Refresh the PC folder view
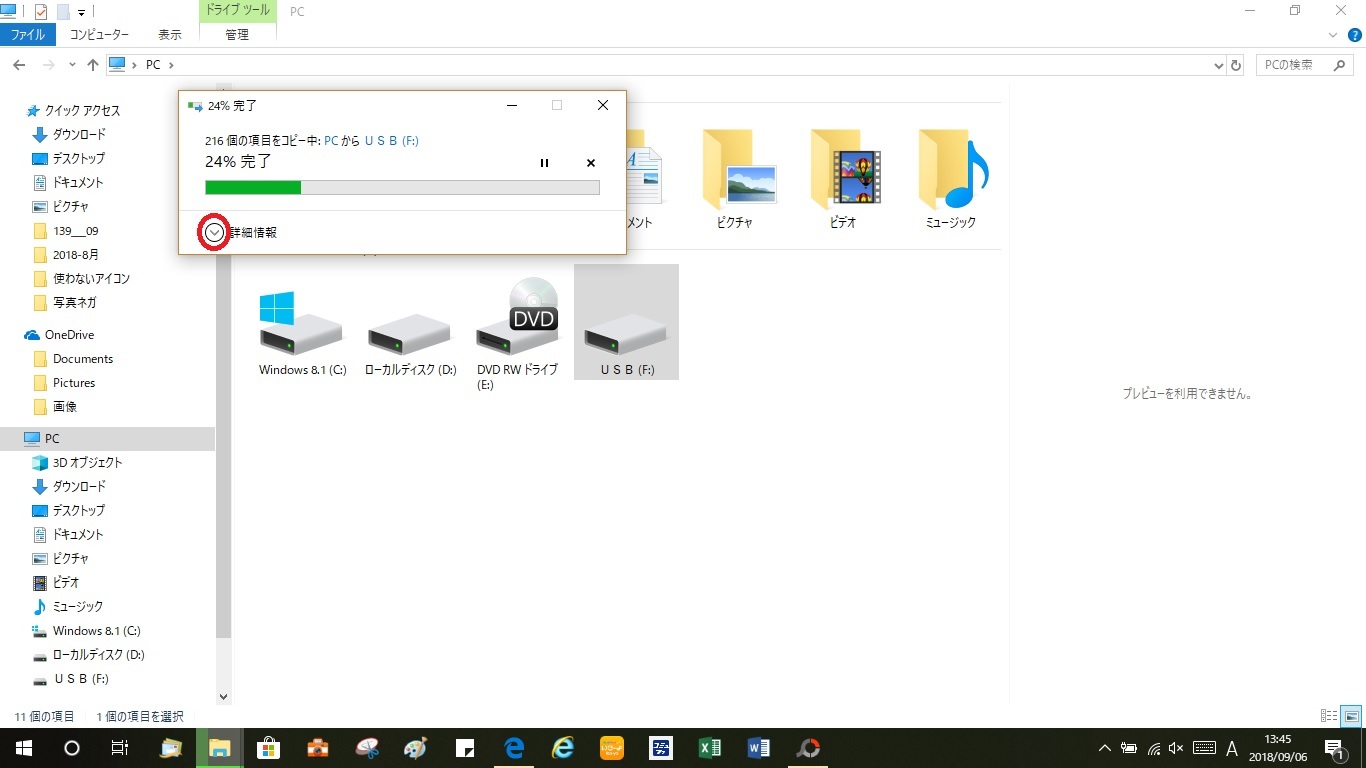 1236,65
